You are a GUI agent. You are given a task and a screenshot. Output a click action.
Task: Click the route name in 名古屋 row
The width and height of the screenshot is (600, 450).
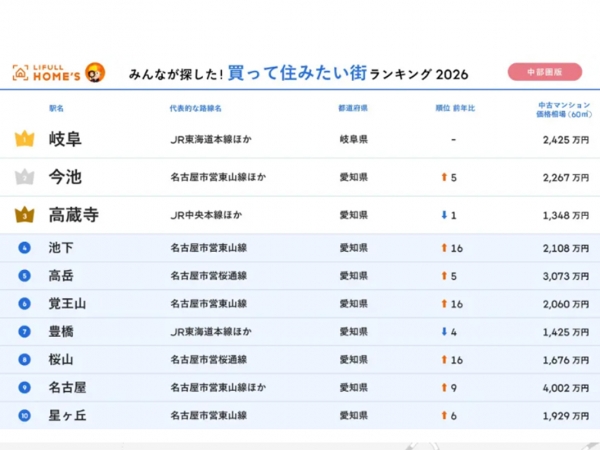[218, 388]
